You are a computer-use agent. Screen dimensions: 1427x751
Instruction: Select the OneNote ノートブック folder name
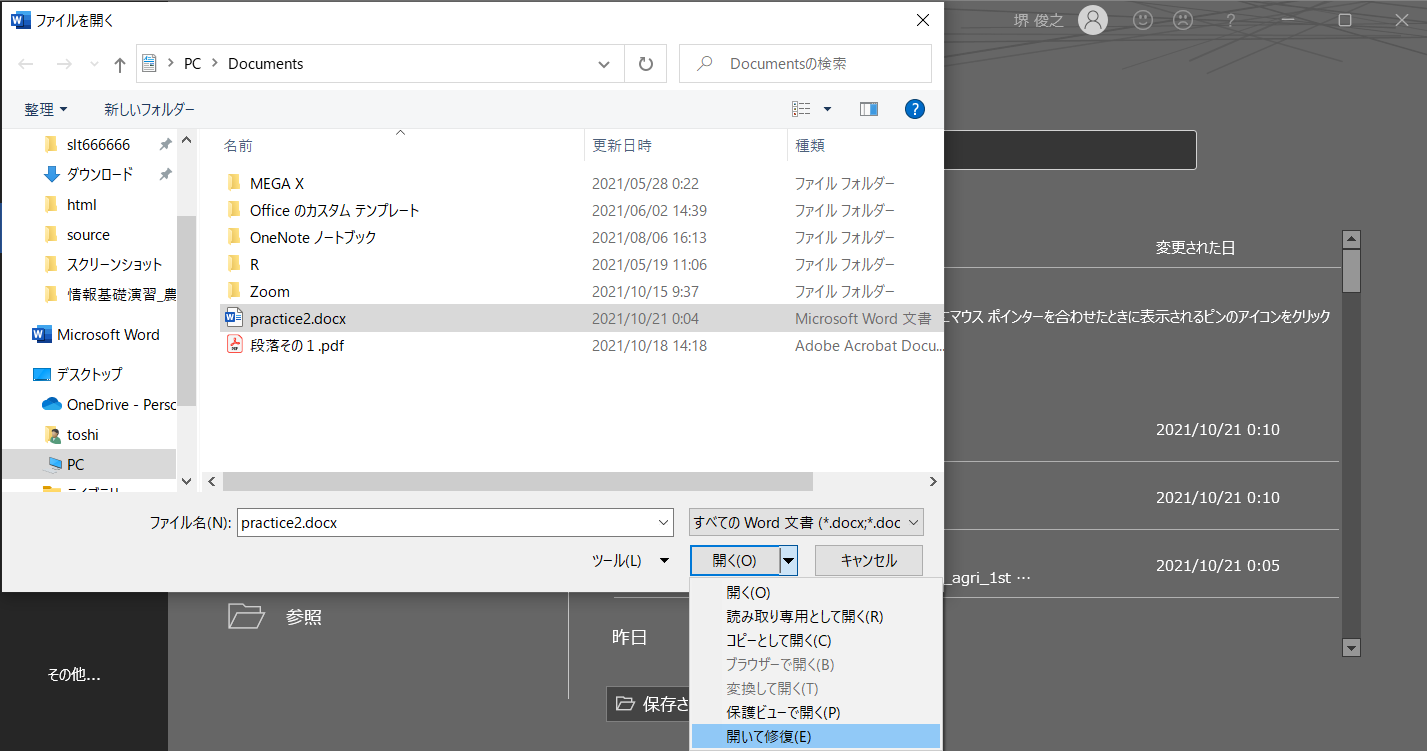313,238
